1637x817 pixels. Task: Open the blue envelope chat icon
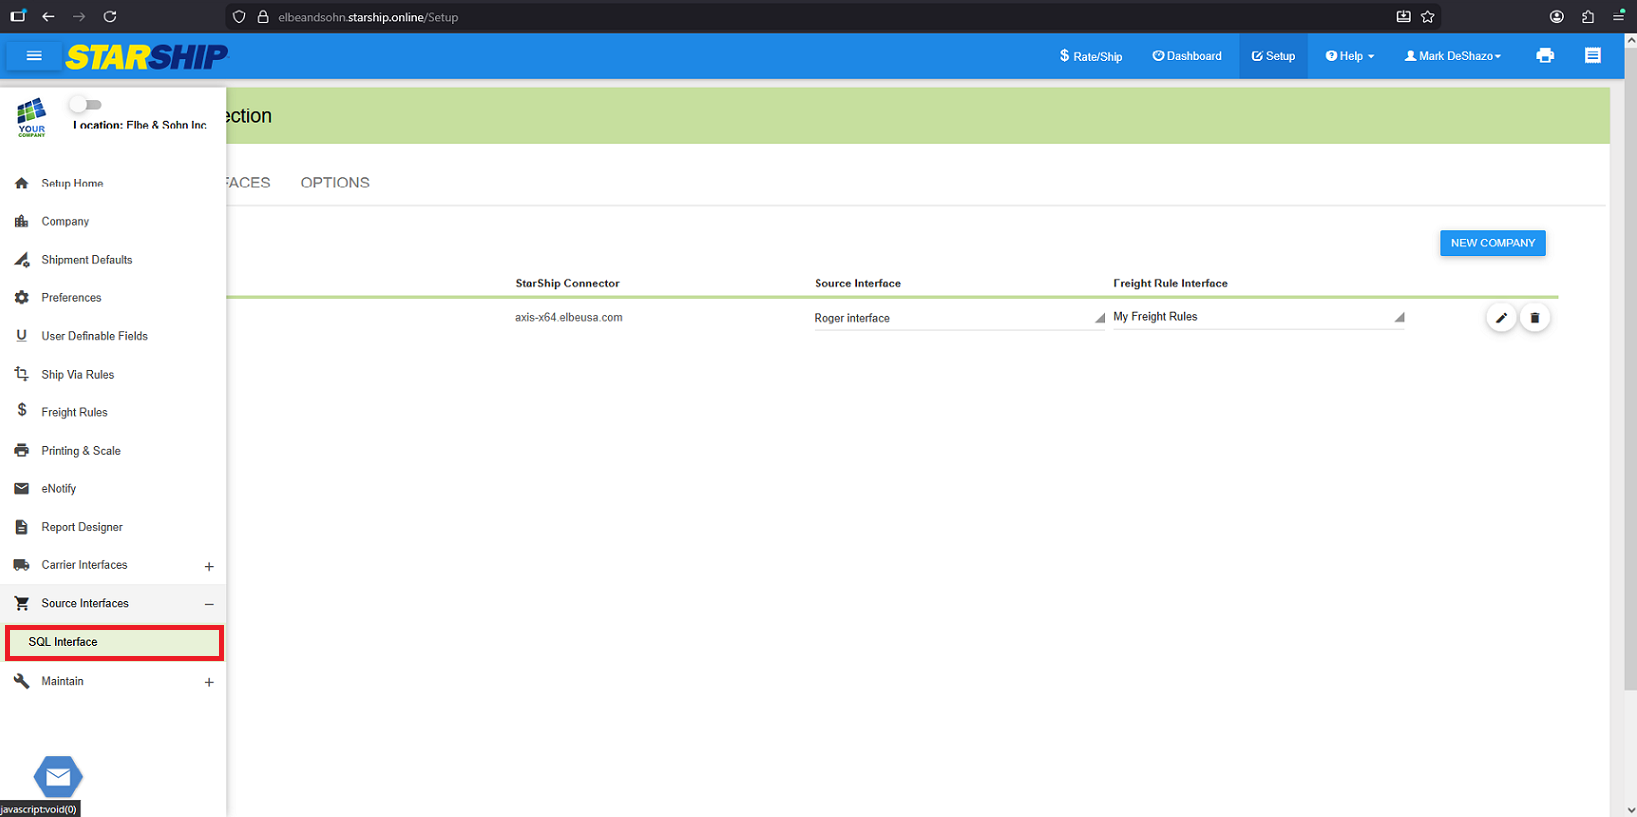tap(58, 776)
